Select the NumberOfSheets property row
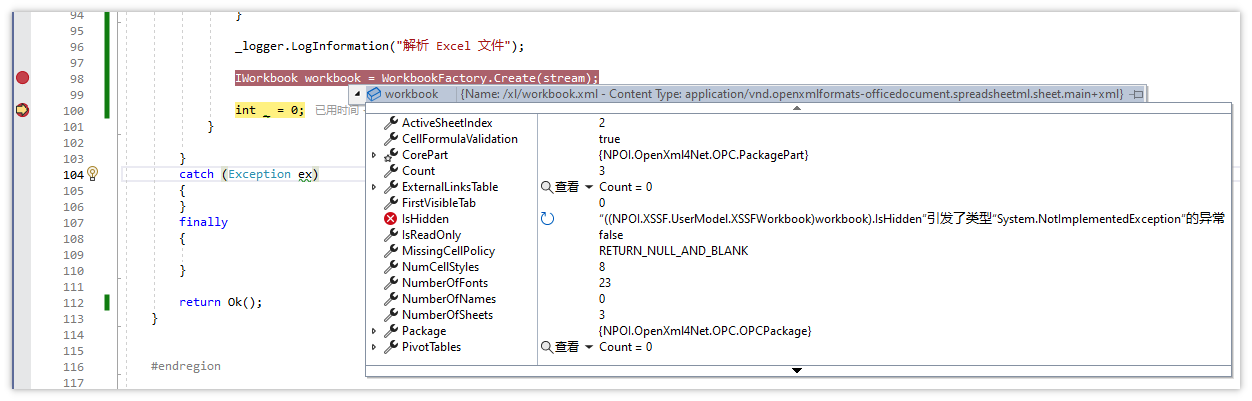The image size is (1252, 401). tap(447, 315)
